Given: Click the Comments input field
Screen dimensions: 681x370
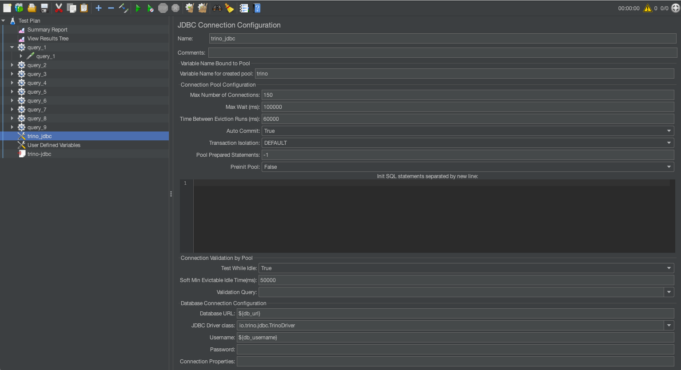Looking at the screenshot, I should pyautogui.click(x=443, y=53).
